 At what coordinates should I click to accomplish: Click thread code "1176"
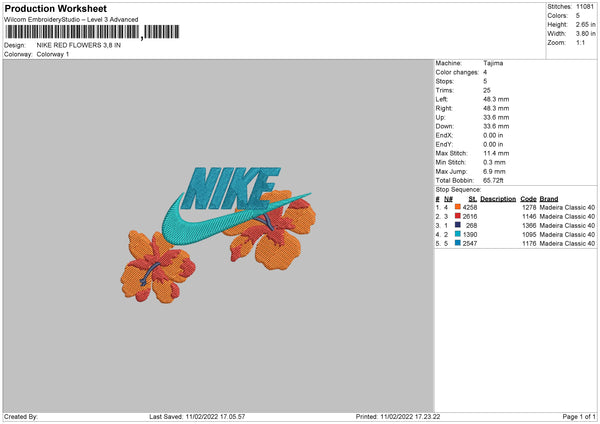point(529,243)
